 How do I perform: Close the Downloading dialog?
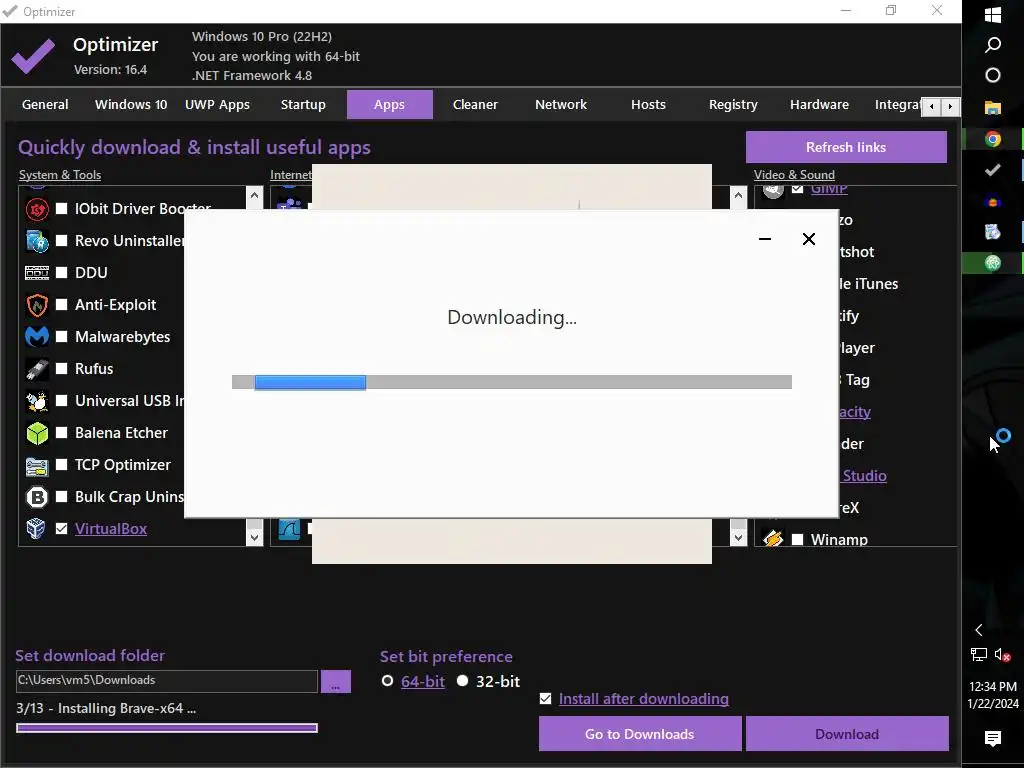point(808,239)
